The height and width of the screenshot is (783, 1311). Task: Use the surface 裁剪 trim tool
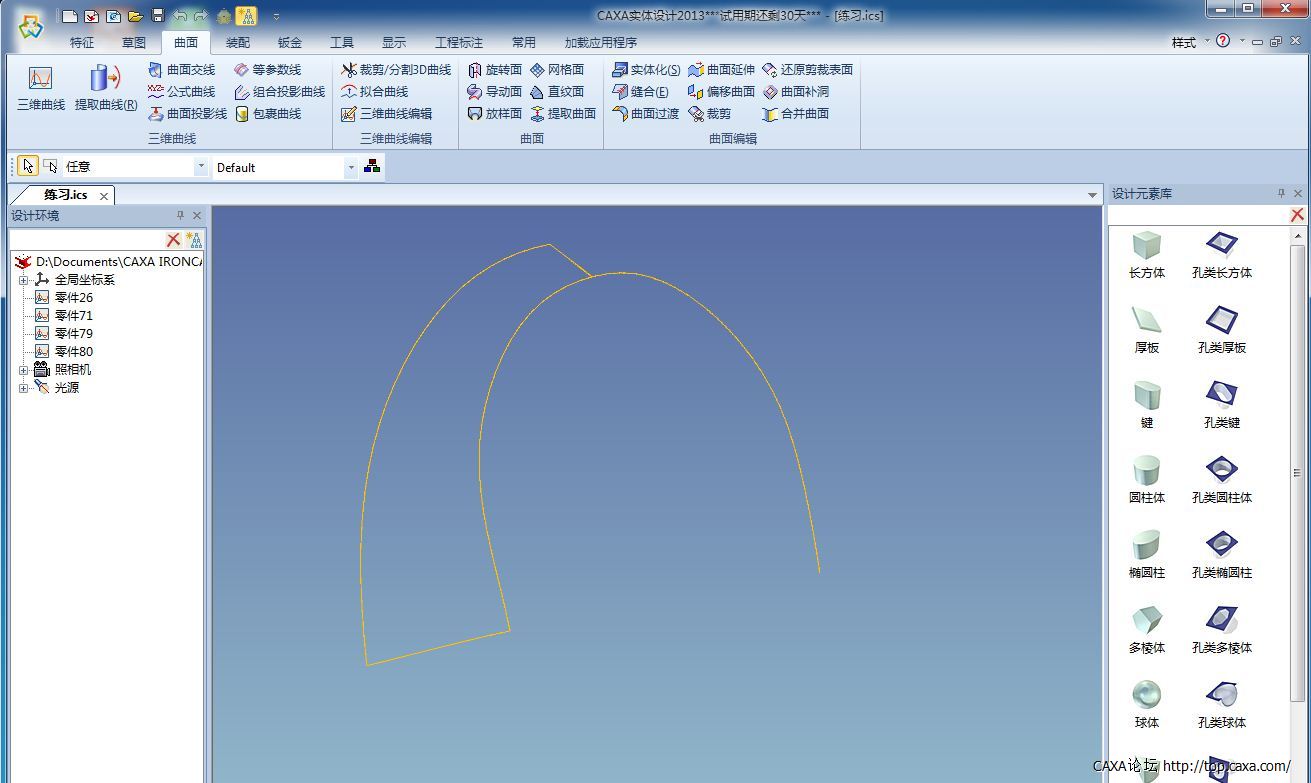(709, 114)
